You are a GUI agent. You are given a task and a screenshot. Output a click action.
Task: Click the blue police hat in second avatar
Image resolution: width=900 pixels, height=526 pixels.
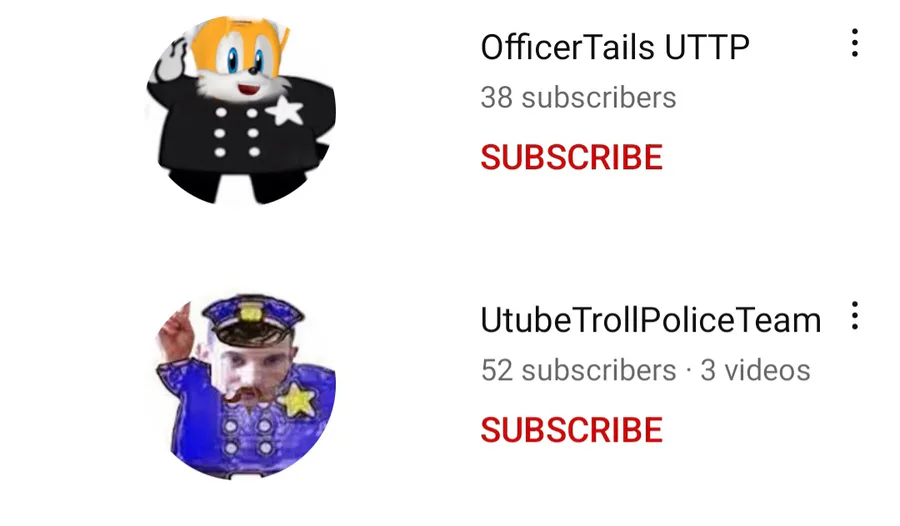point(253,318)
